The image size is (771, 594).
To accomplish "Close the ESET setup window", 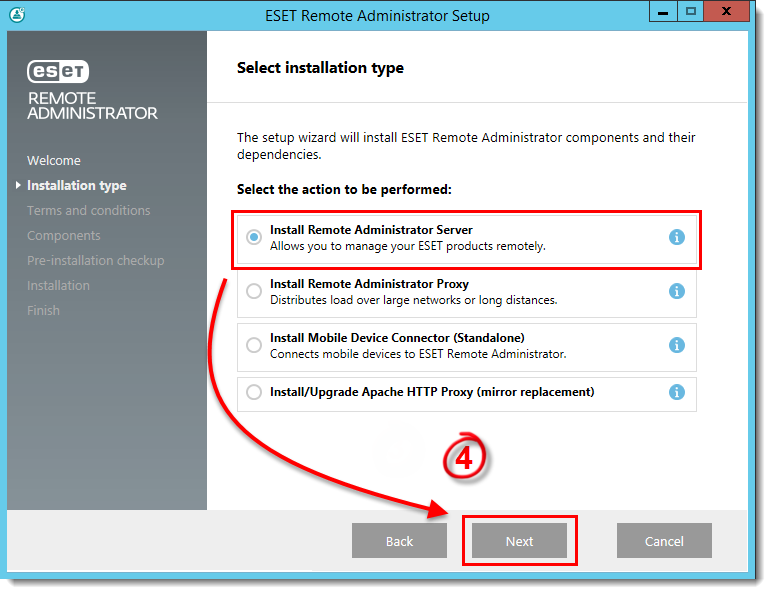I will pos(726,11).
